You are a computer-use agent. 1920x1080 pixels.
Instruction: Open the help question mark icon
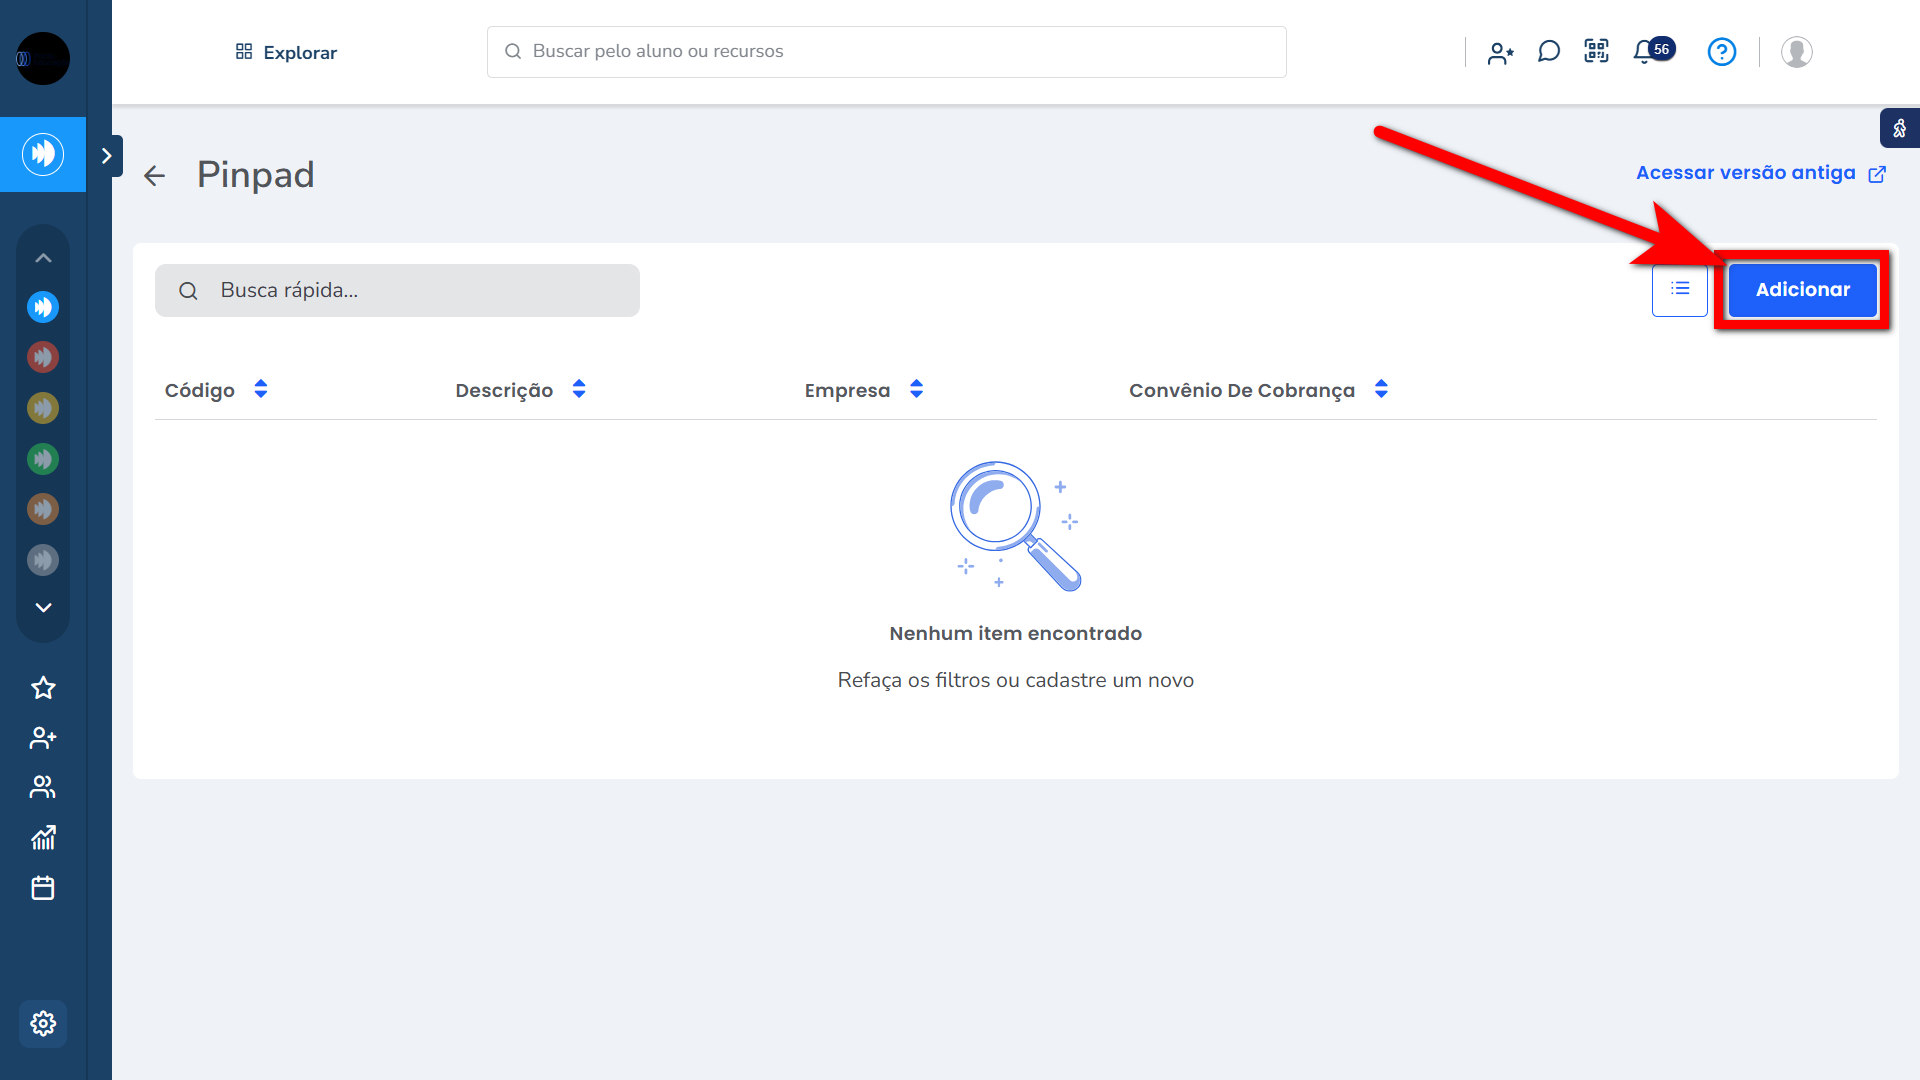(x=1721, y=52)
